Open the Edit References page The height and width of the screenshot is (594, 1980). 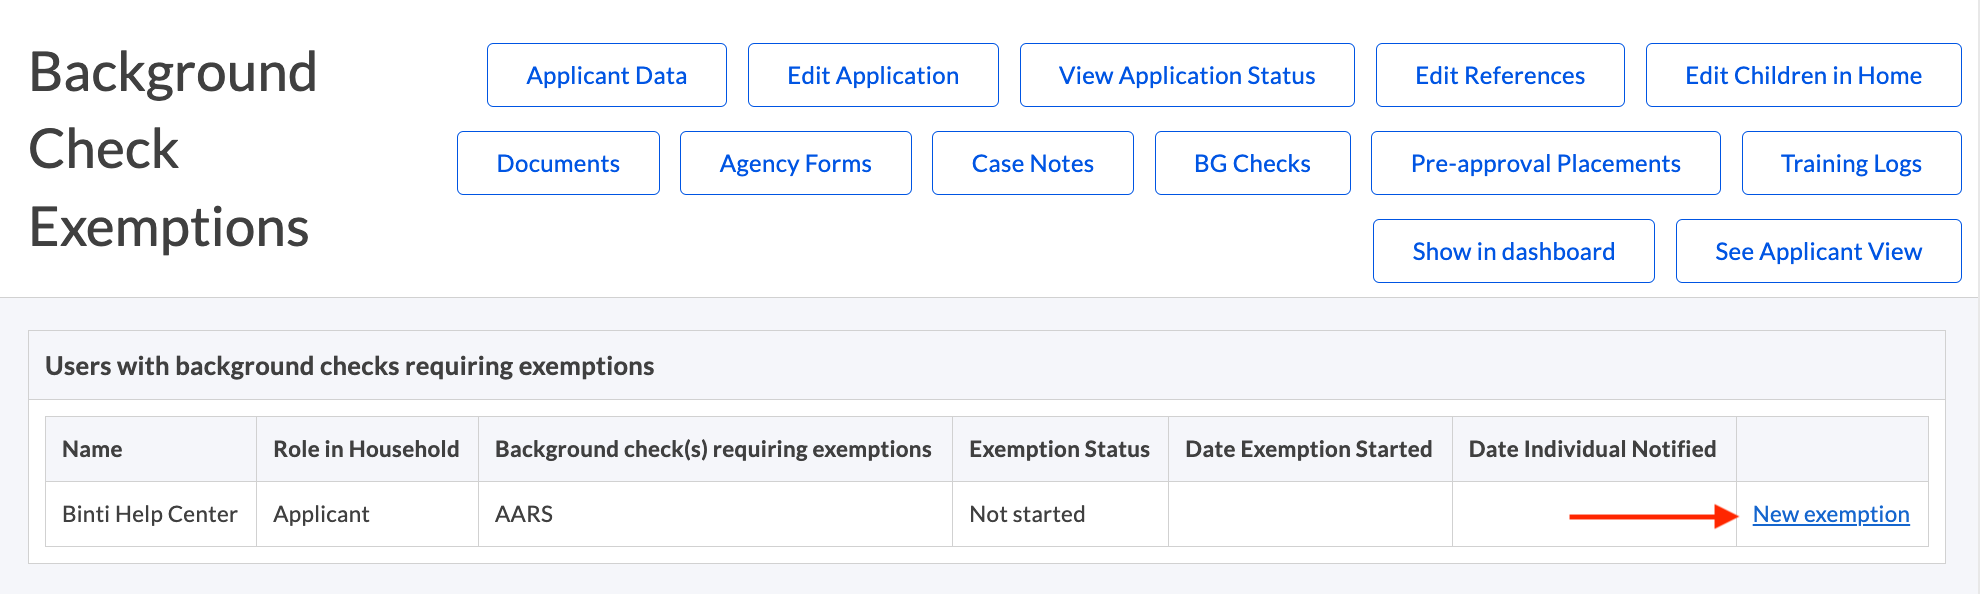click(x=1499, y=74)
